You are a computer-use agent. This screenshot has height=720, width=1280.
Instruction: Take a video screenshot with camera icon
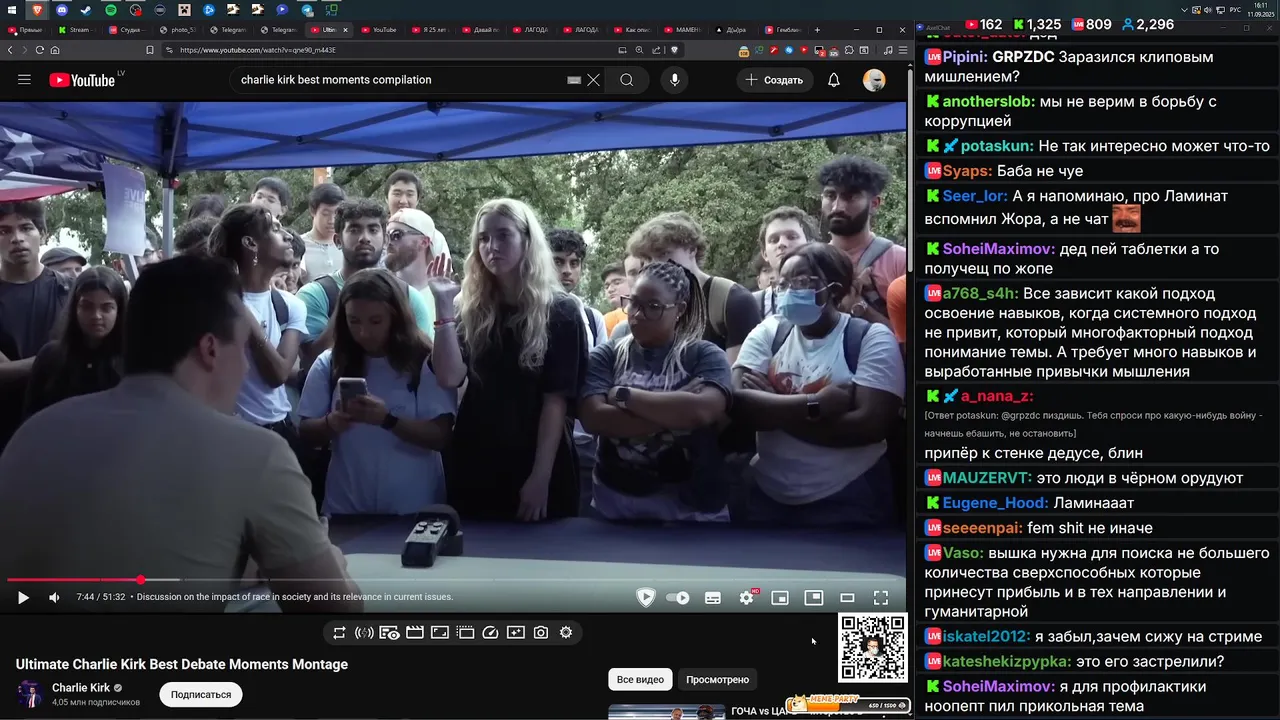click(541, 633)
